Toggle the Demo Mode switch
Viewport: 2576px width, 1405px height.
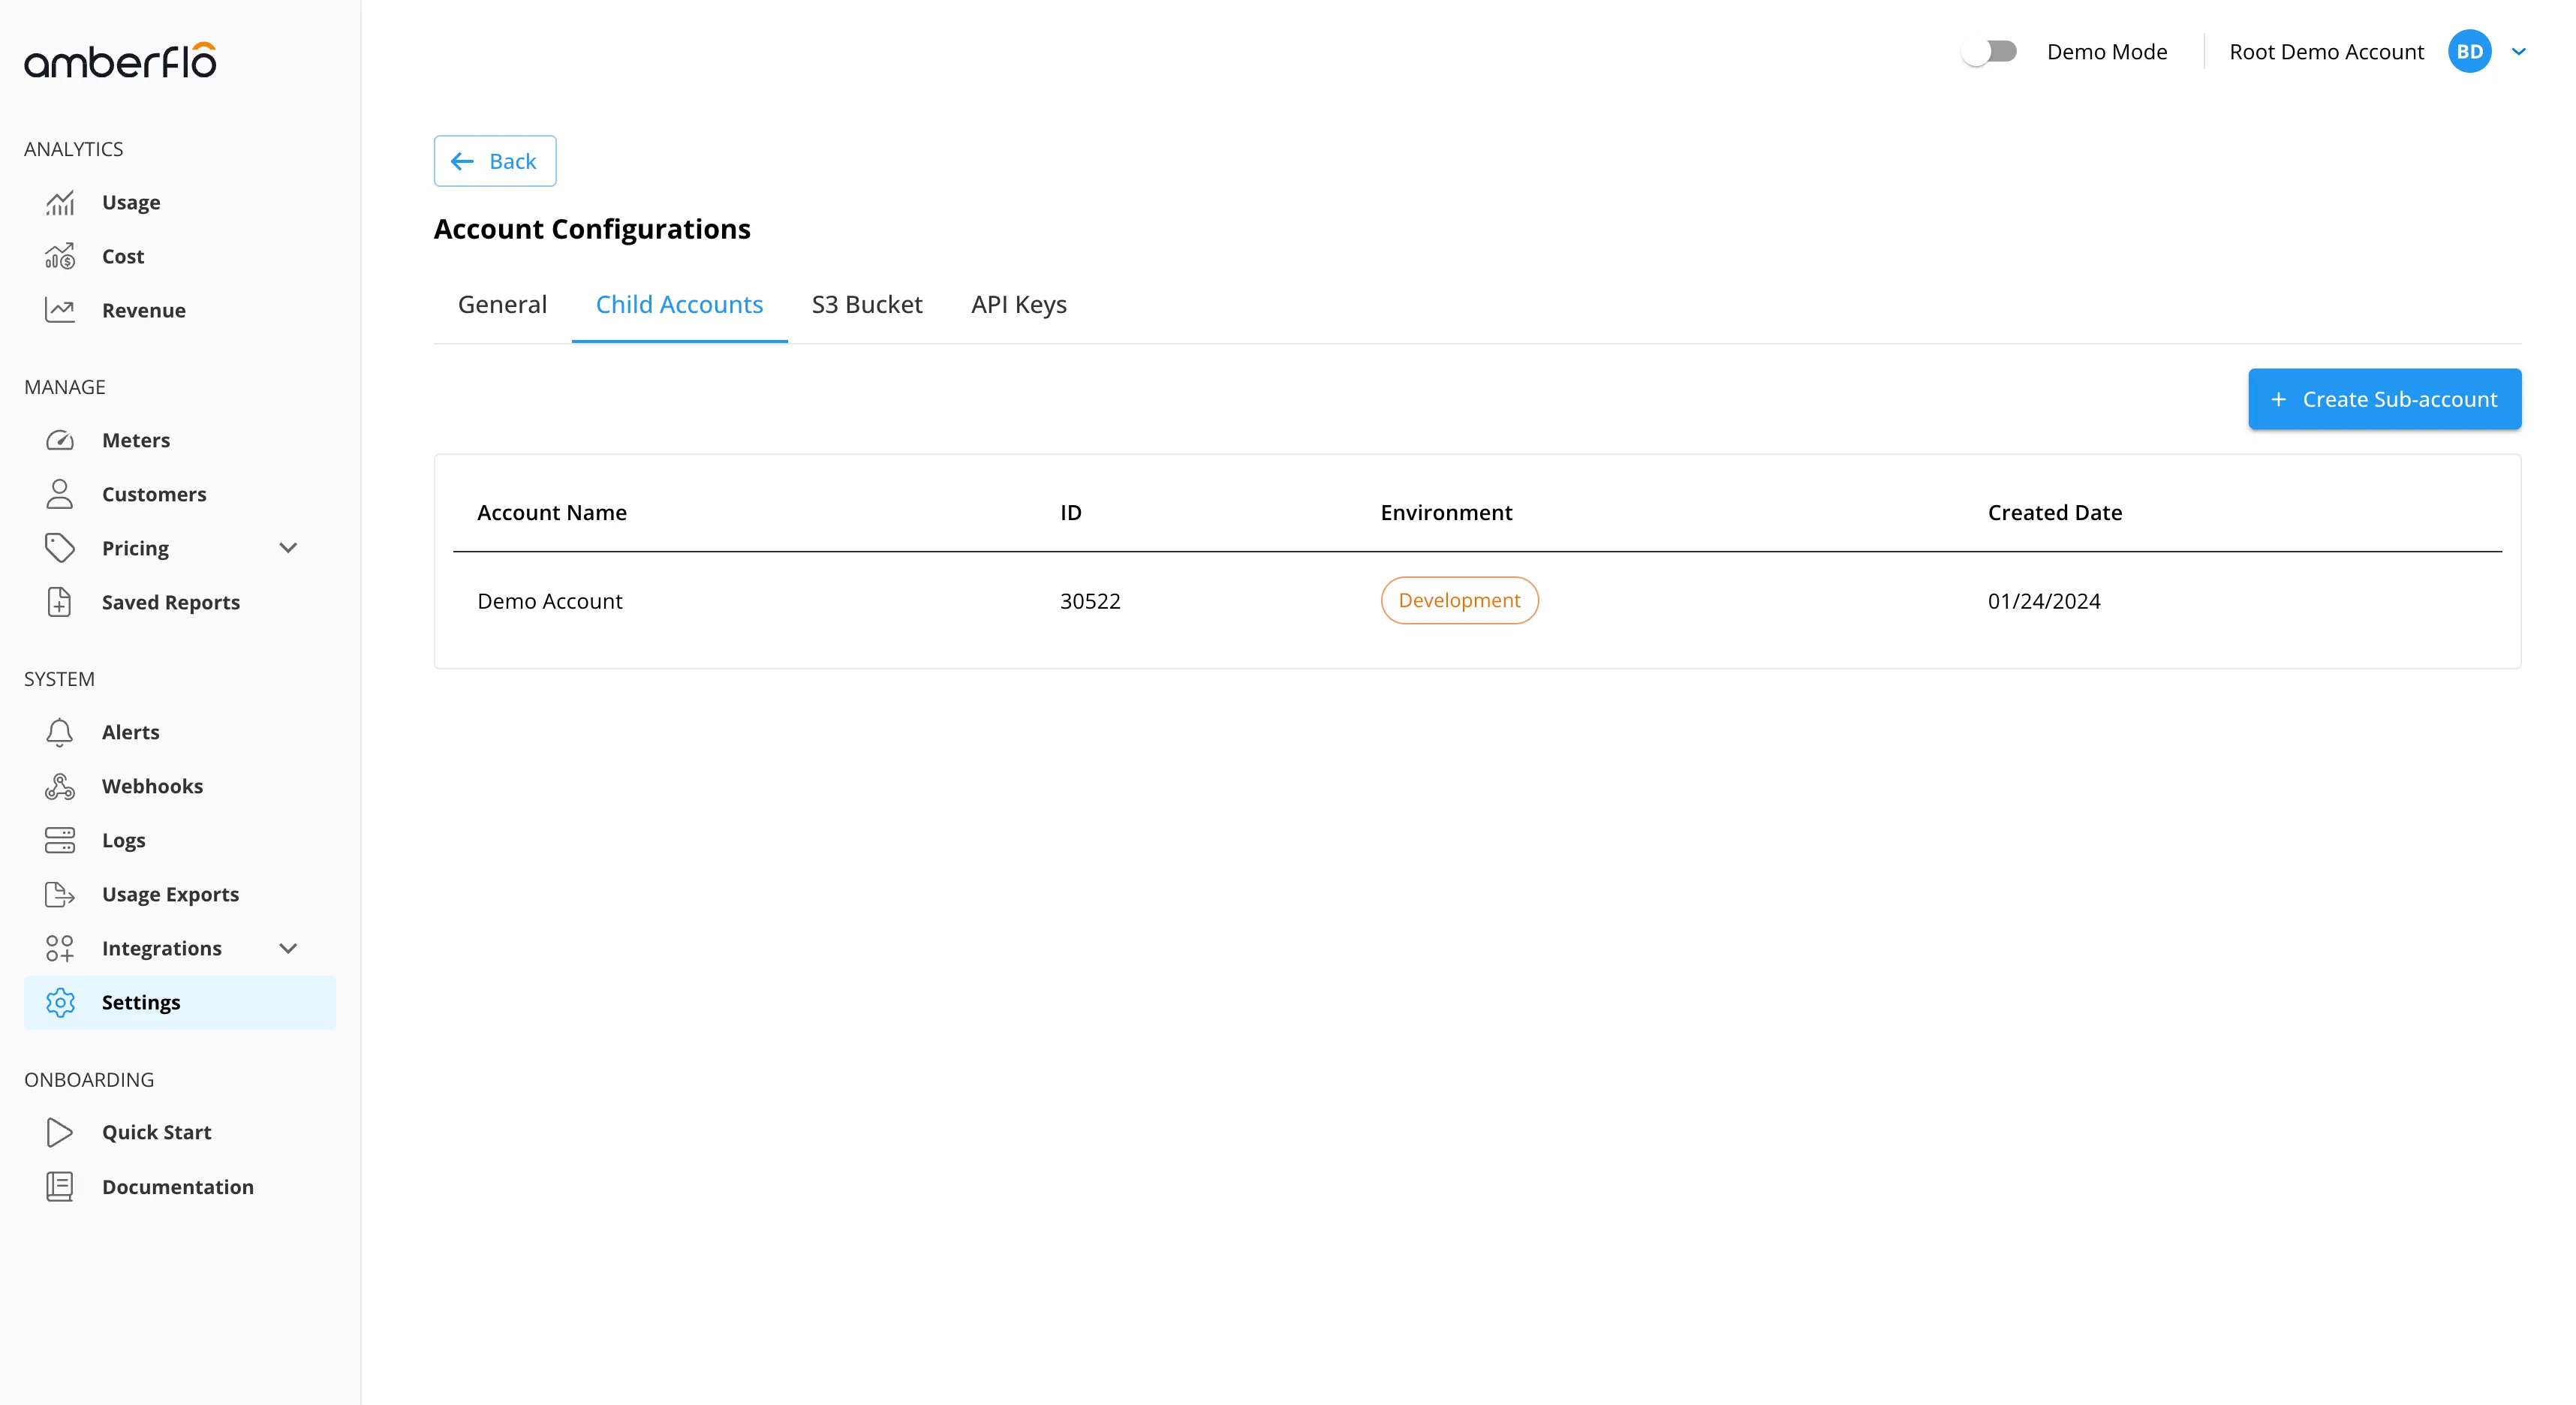point(1990,51)
